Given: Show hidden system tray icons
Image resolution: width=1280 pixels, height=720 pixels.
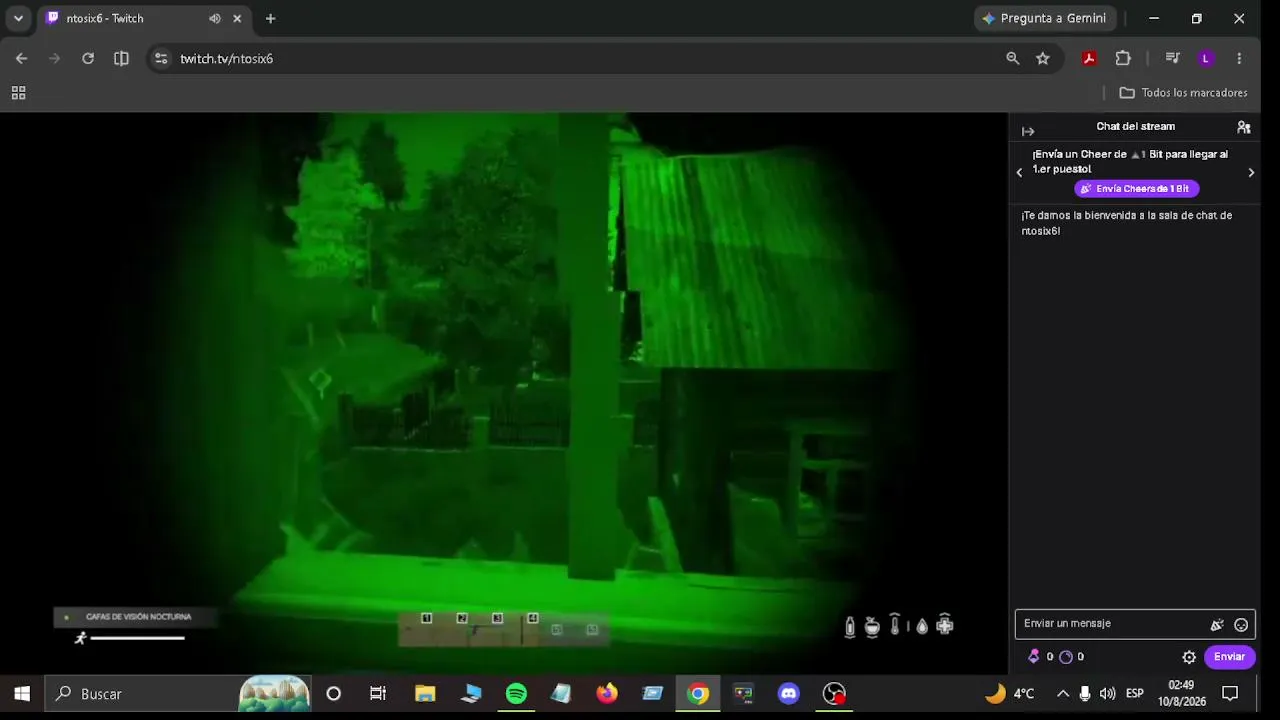Looking at the screenshot, I should pos(1063,693).
